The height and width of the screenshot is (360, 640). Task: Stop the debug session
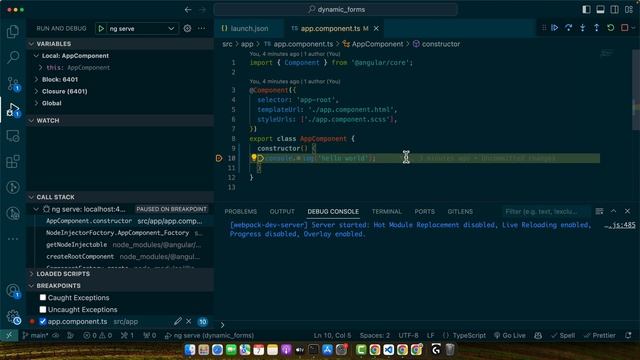click(624, 28)
